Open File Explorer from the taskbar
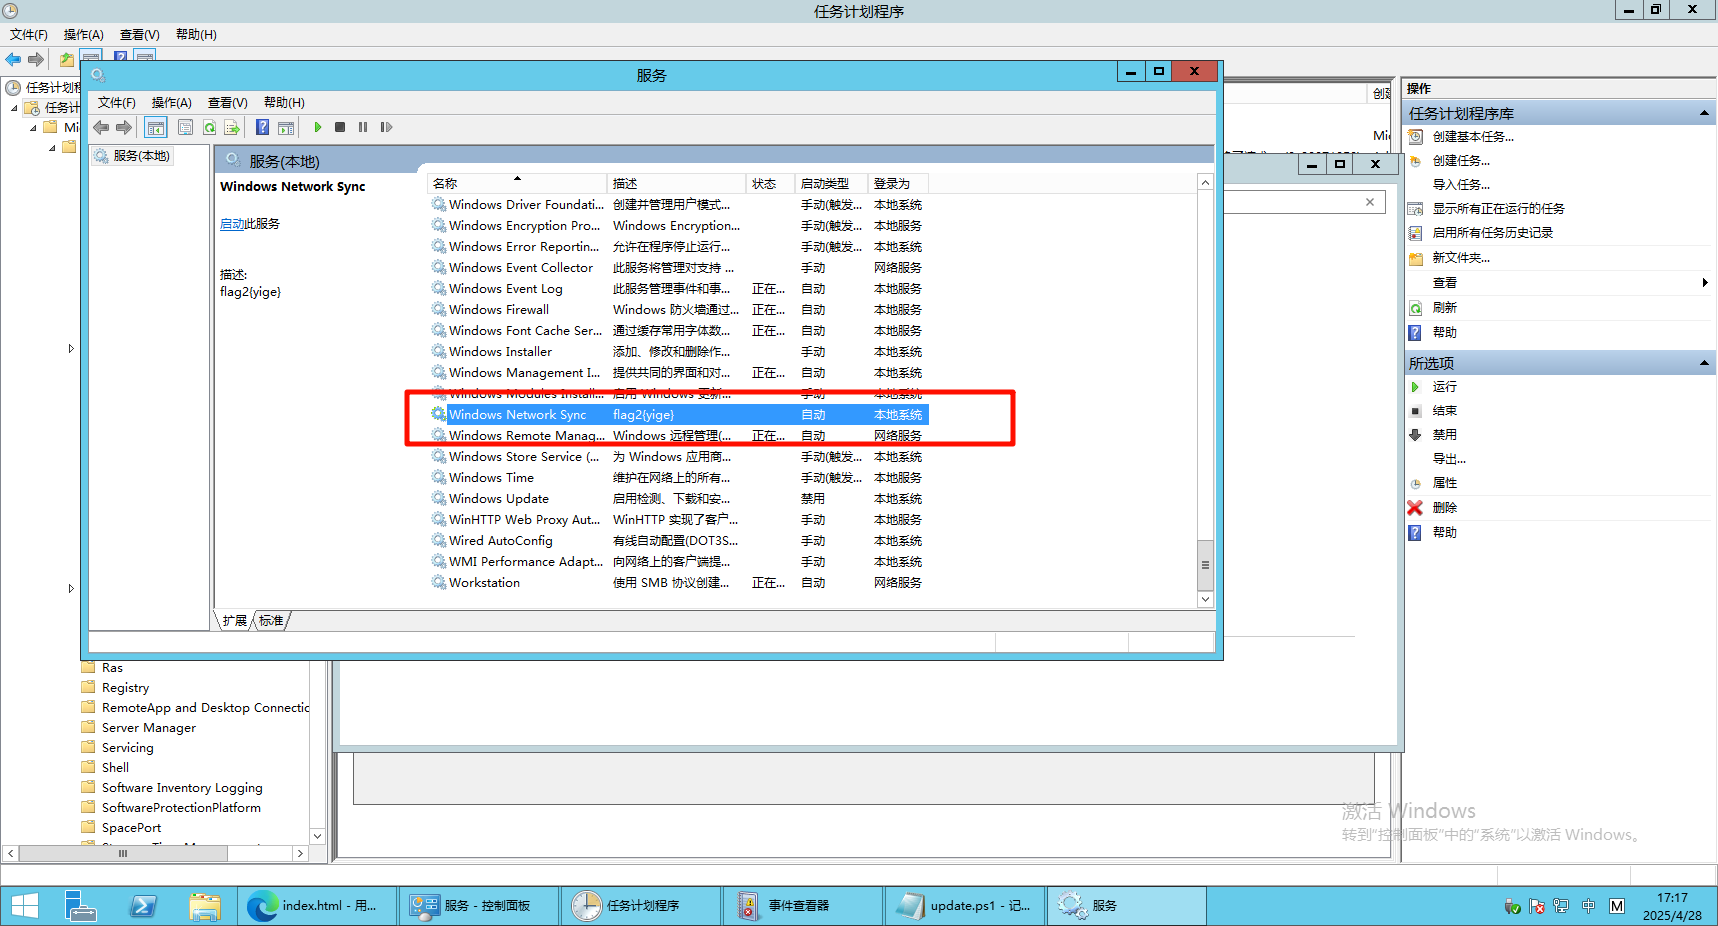This screenshot has width=1718, height=926. click(205, 906)
